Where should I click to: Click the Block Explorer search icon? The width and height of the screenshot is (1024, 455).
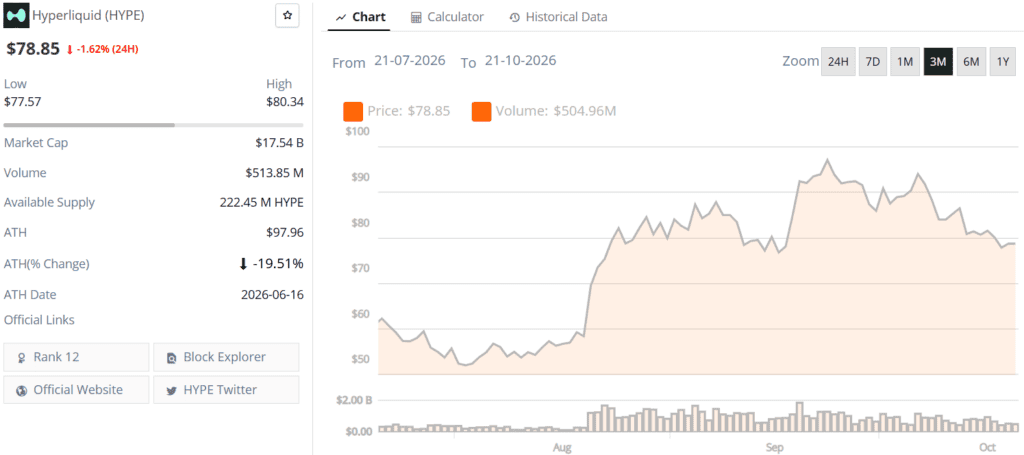pyautogui.click(x=172, y=358)
